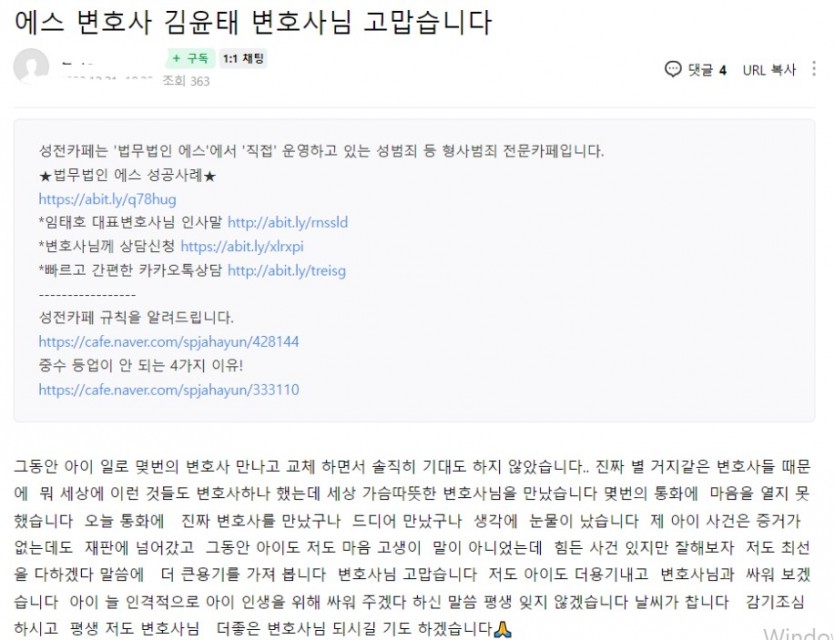Copy post link with URL 복사
Viewport: 835px width, 640px height.
tap(769, 70)
